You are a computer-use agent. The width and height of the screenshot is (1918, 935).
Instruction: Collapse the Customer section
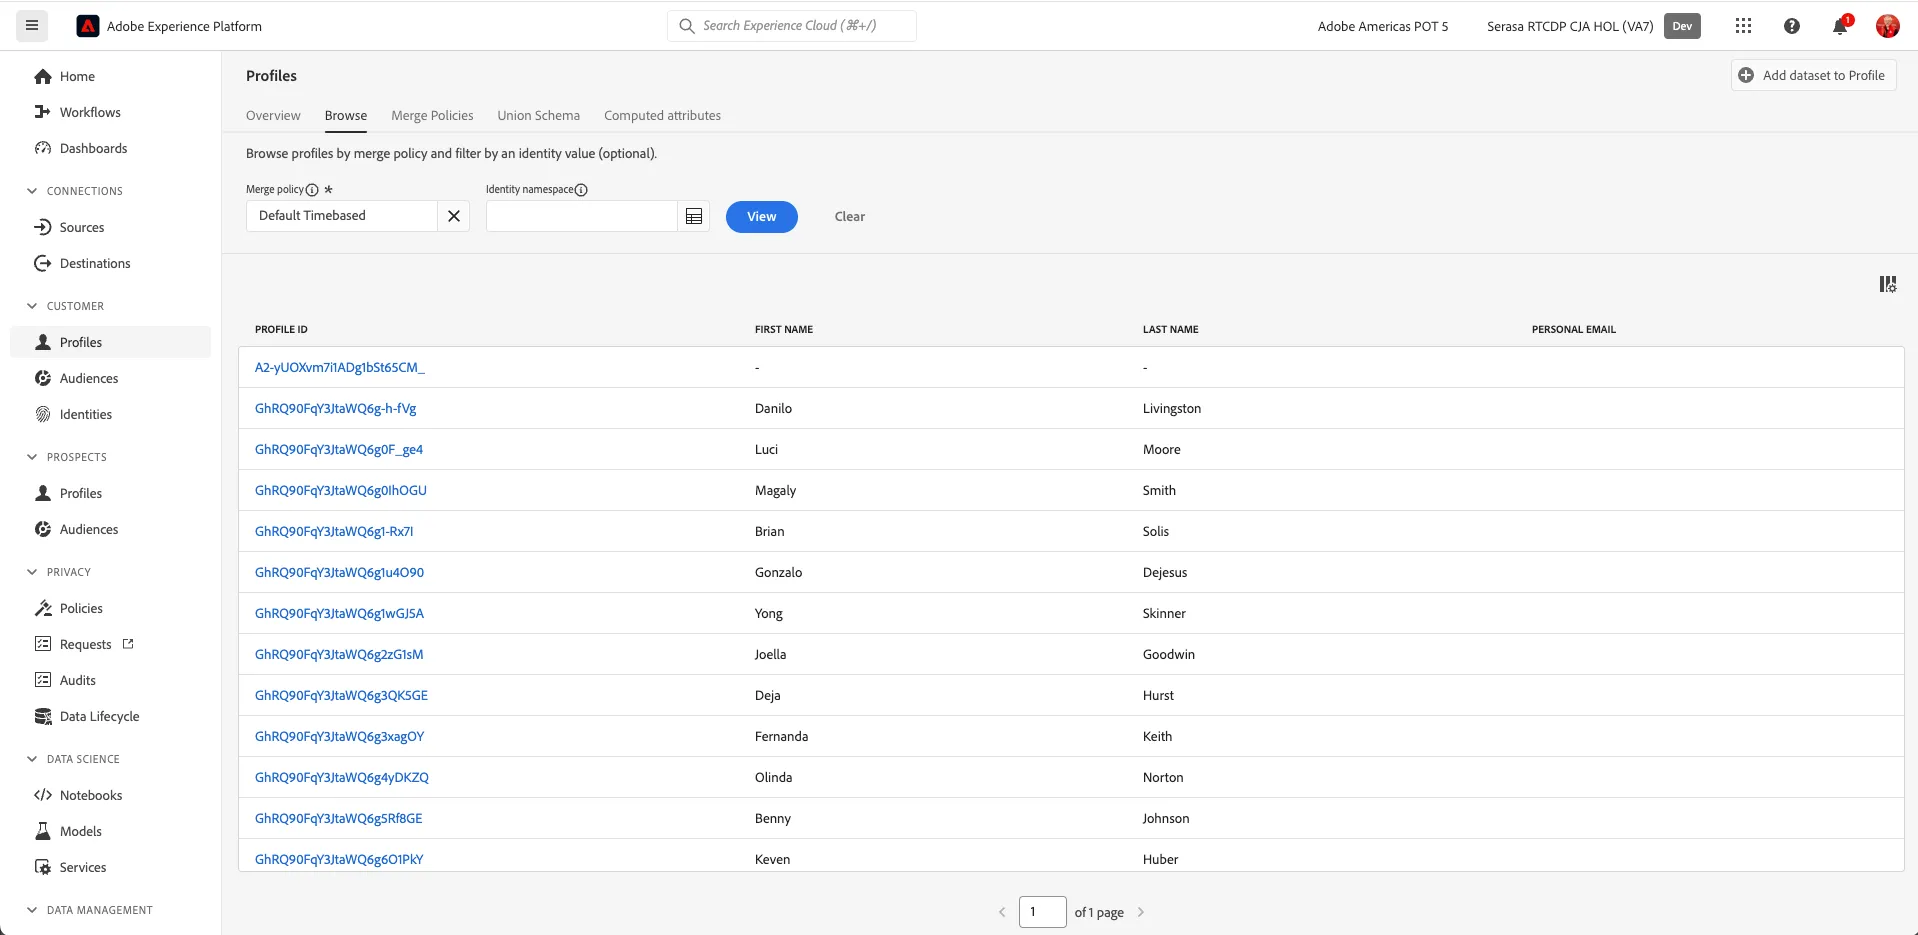[32, 306]
